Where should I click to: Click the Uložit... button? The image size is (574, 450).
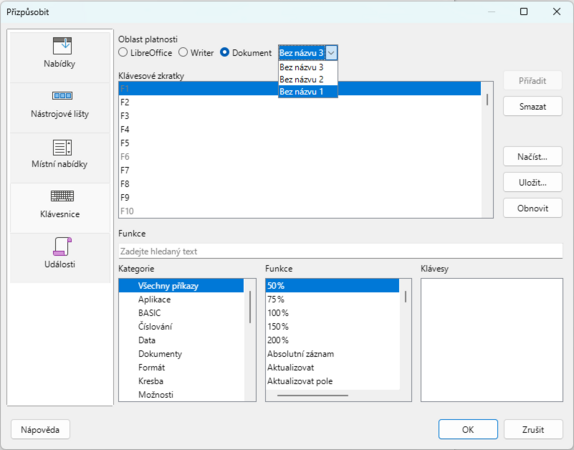[x=533, y=182]
